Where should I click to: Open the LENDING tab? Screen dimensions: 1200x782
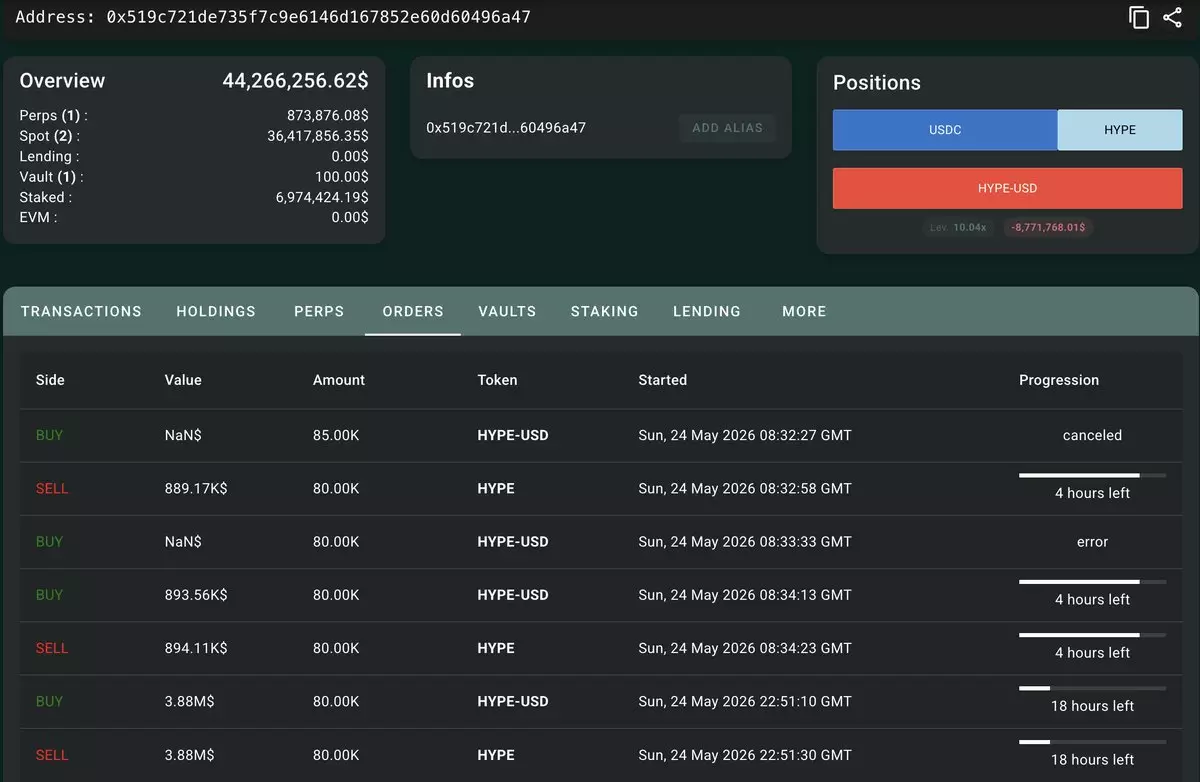click(x=707, y=311)
